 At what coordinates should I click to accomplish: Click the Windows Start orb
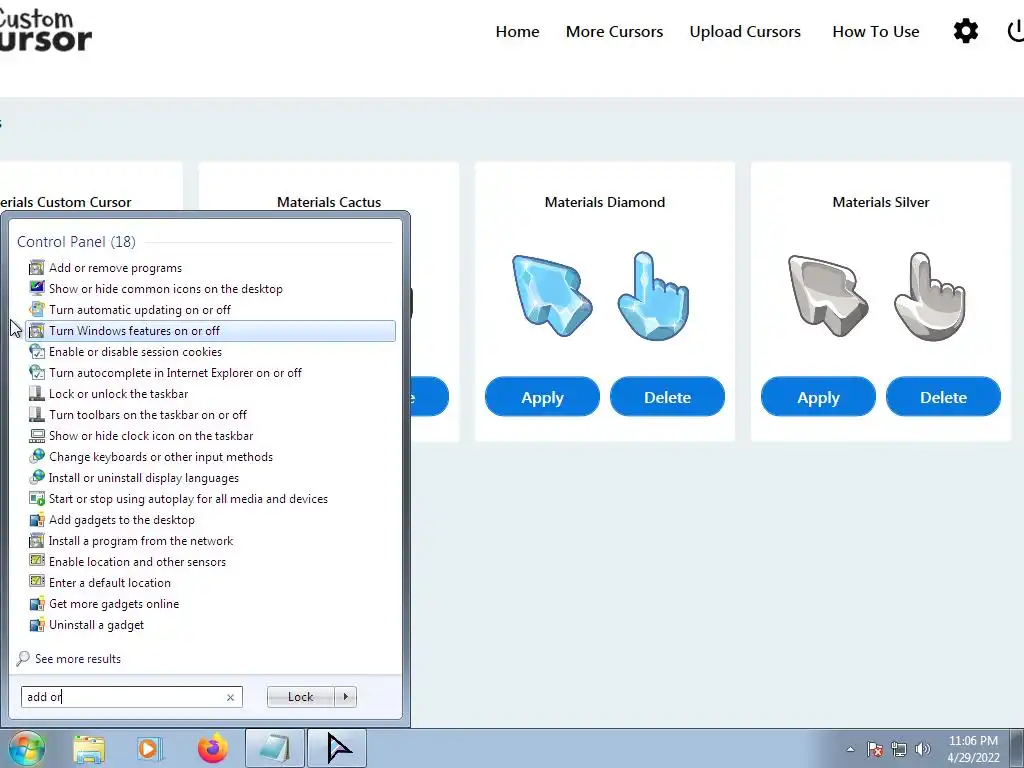[x=26, y=748]
